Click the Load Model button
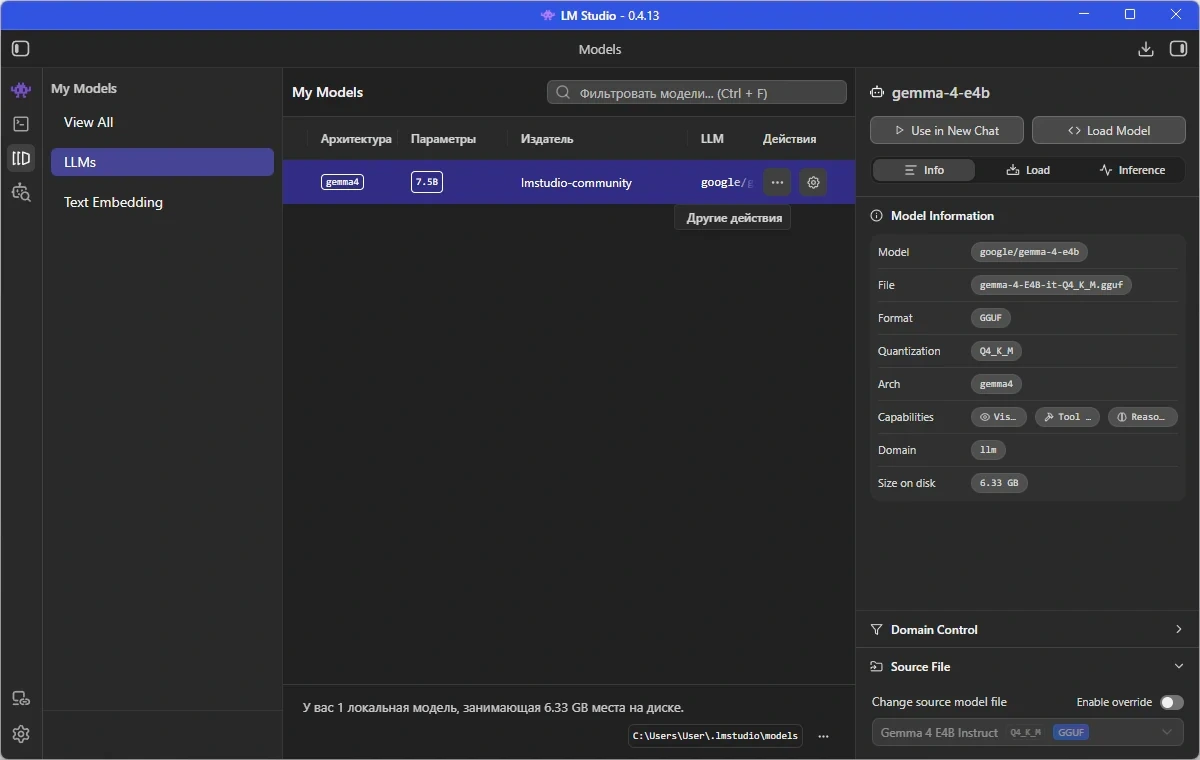Image resolution: width=1200 pixels, height=760 pixels. (1108, 131)
